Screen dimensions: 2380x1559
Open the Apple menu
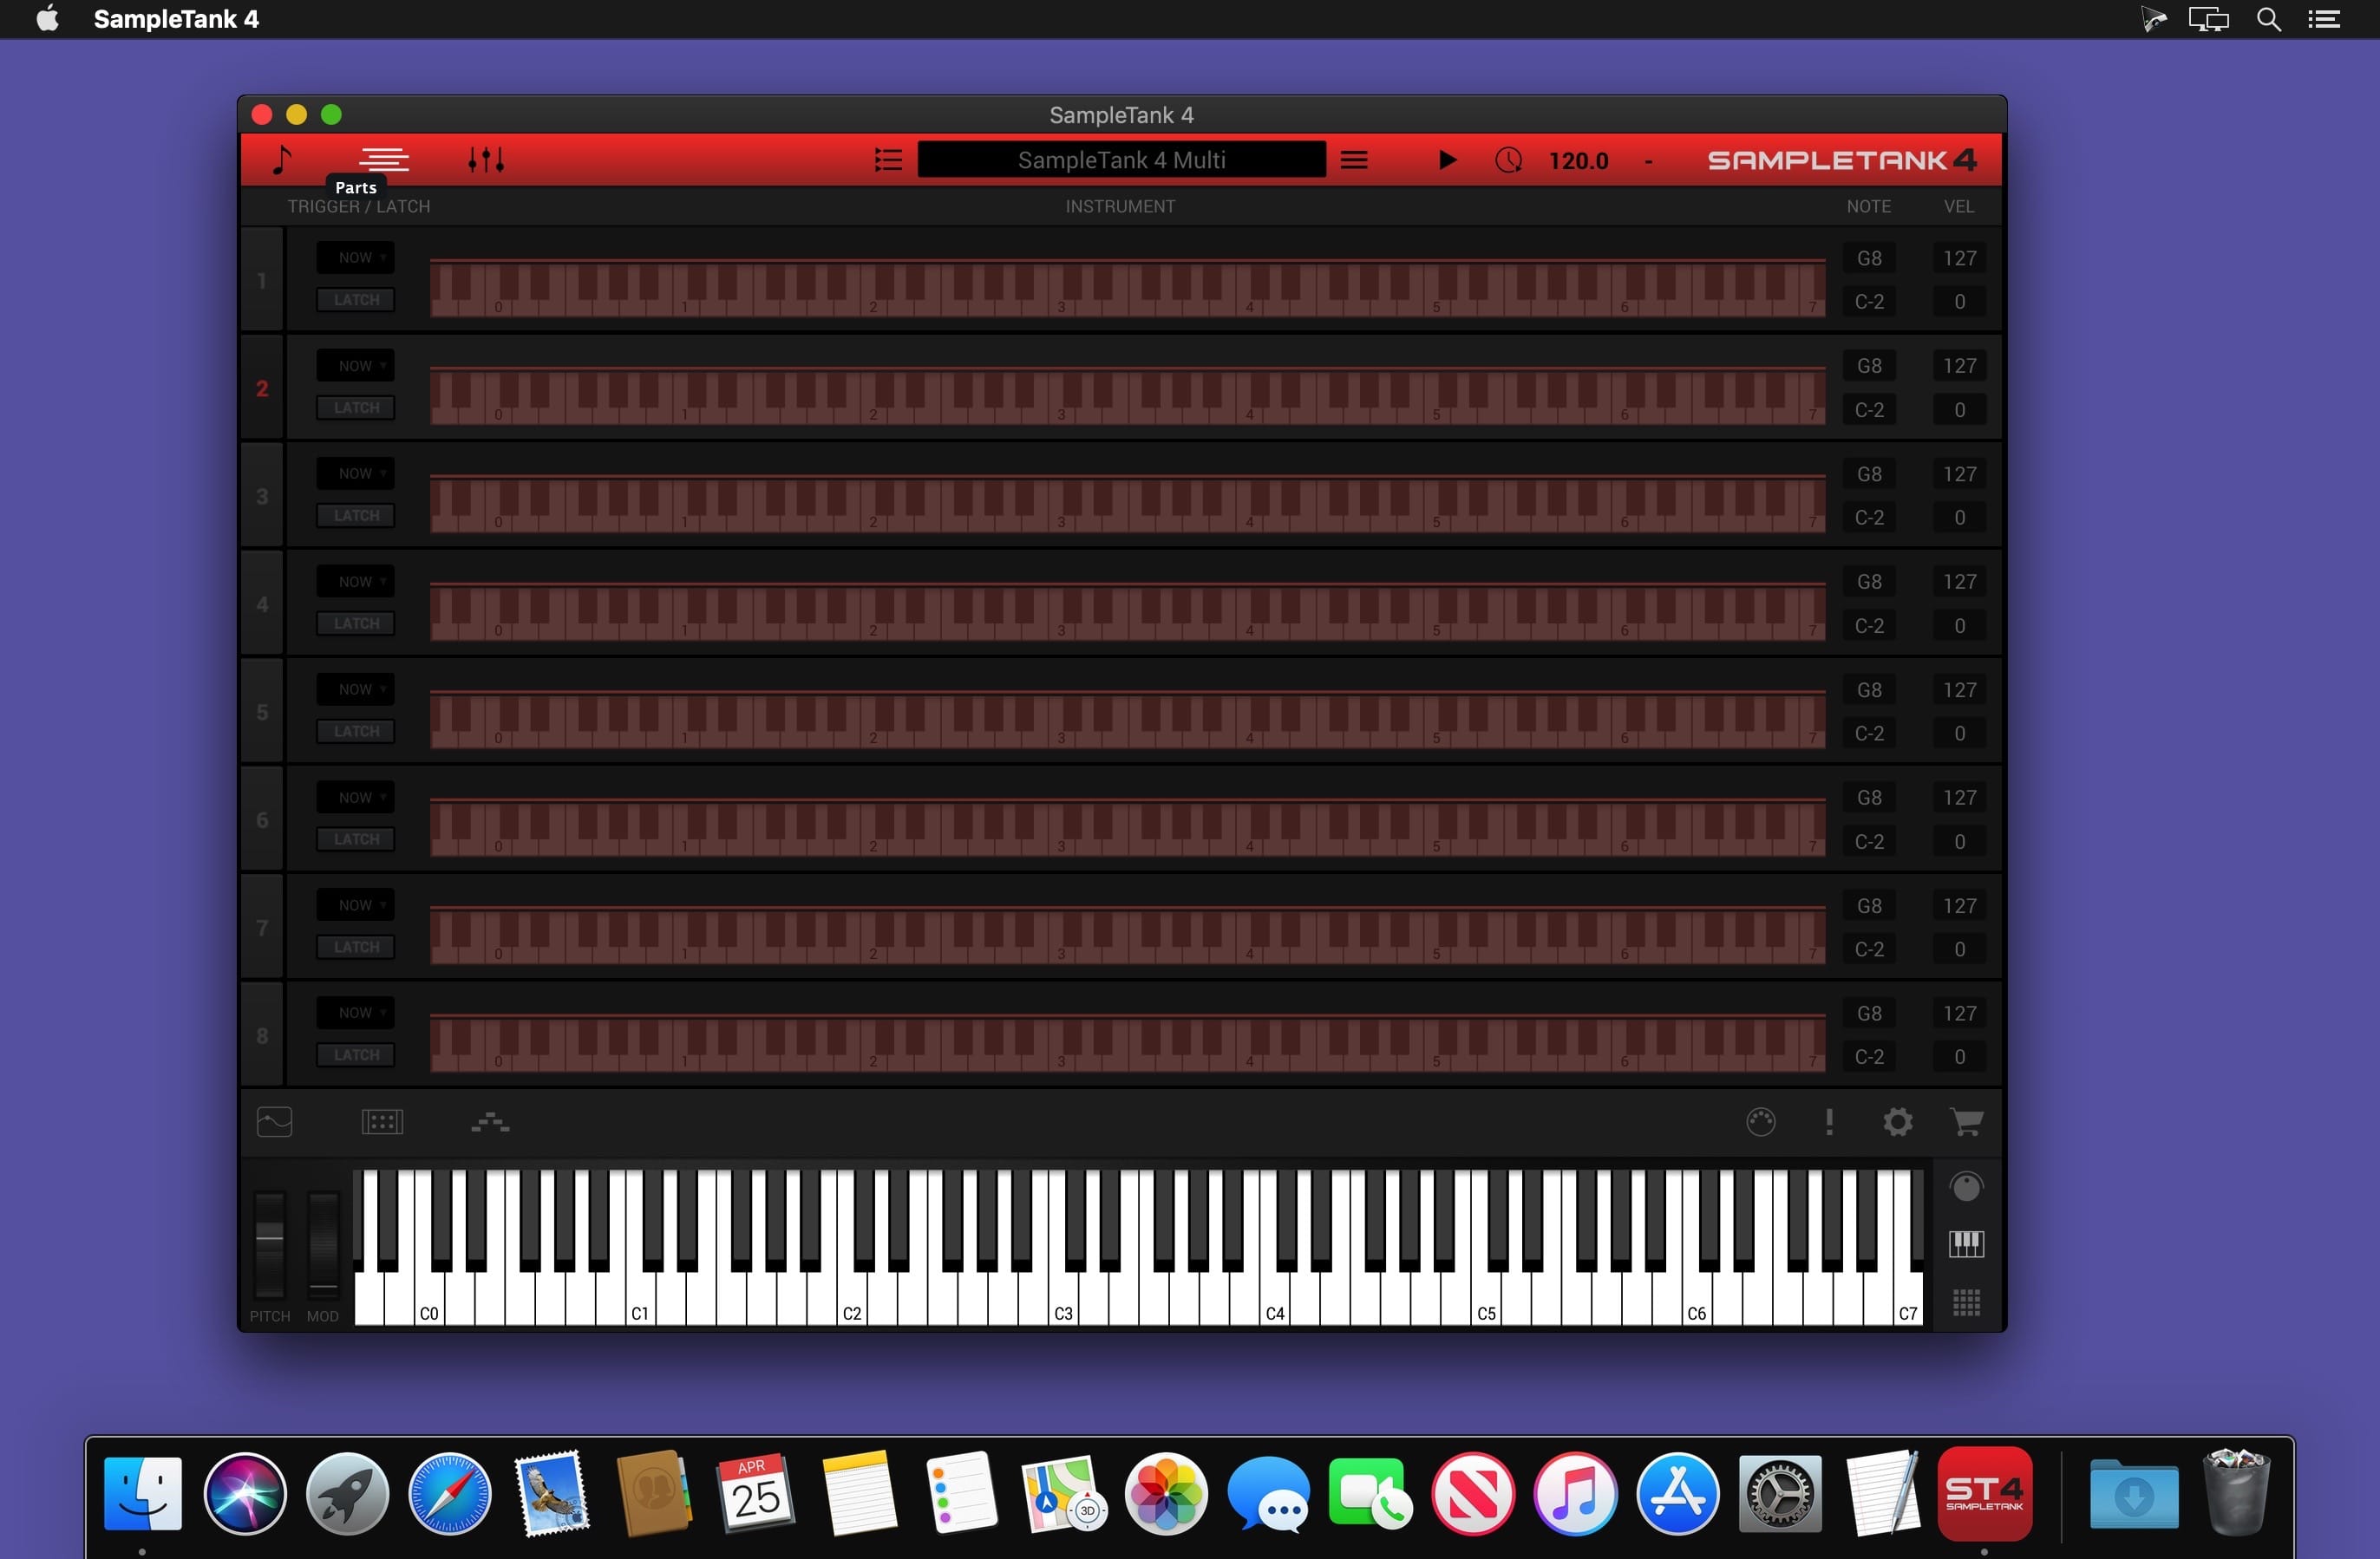click(x=47, y=19)
